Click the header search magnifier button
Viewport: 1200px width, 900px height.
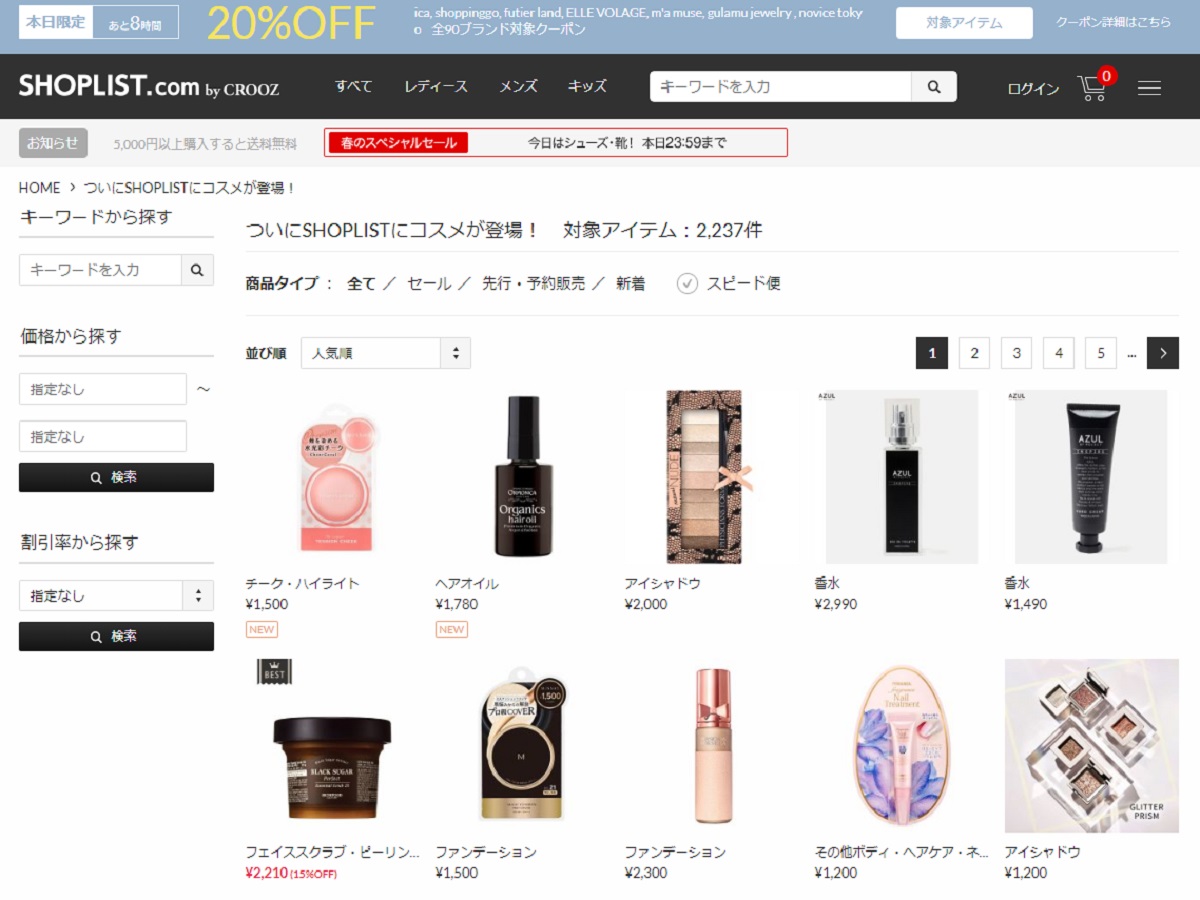[934, 87]
